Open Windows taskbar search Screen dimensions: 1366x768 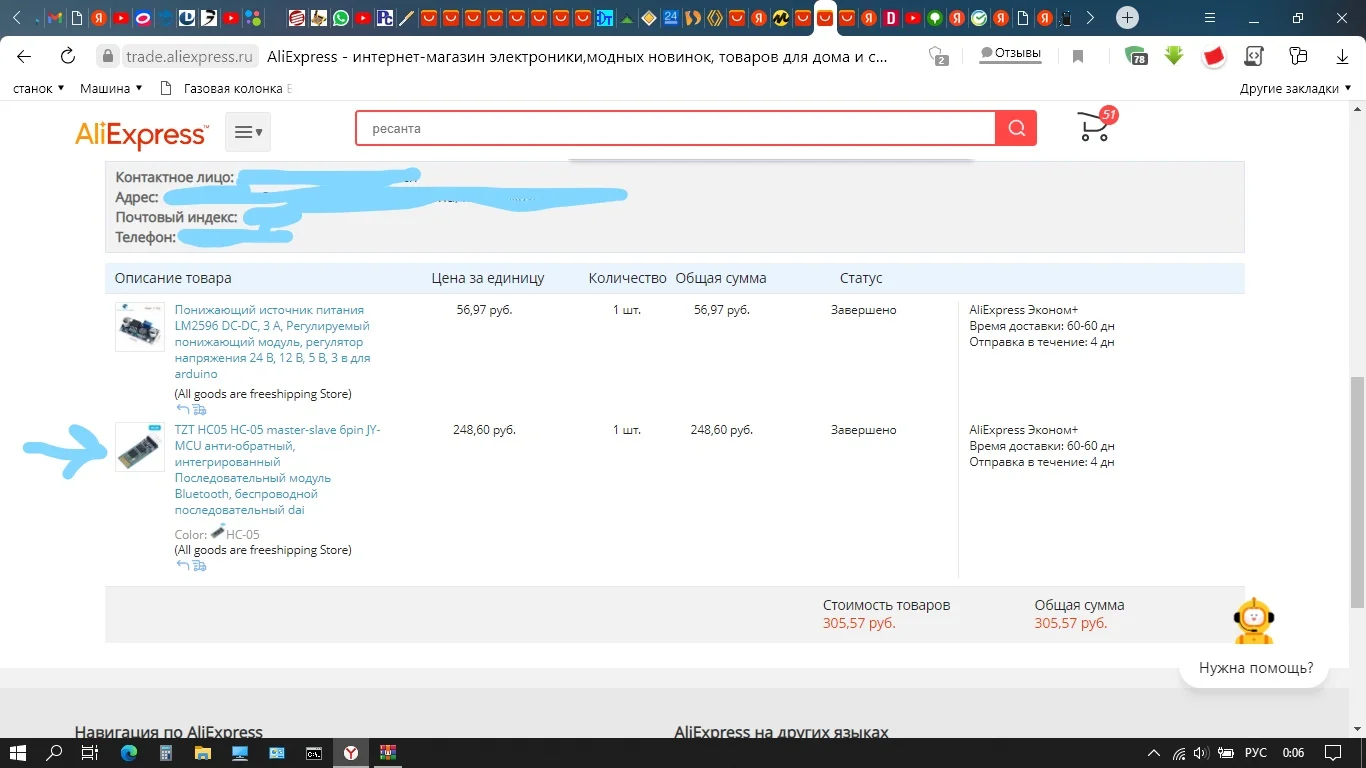point(54,753)
